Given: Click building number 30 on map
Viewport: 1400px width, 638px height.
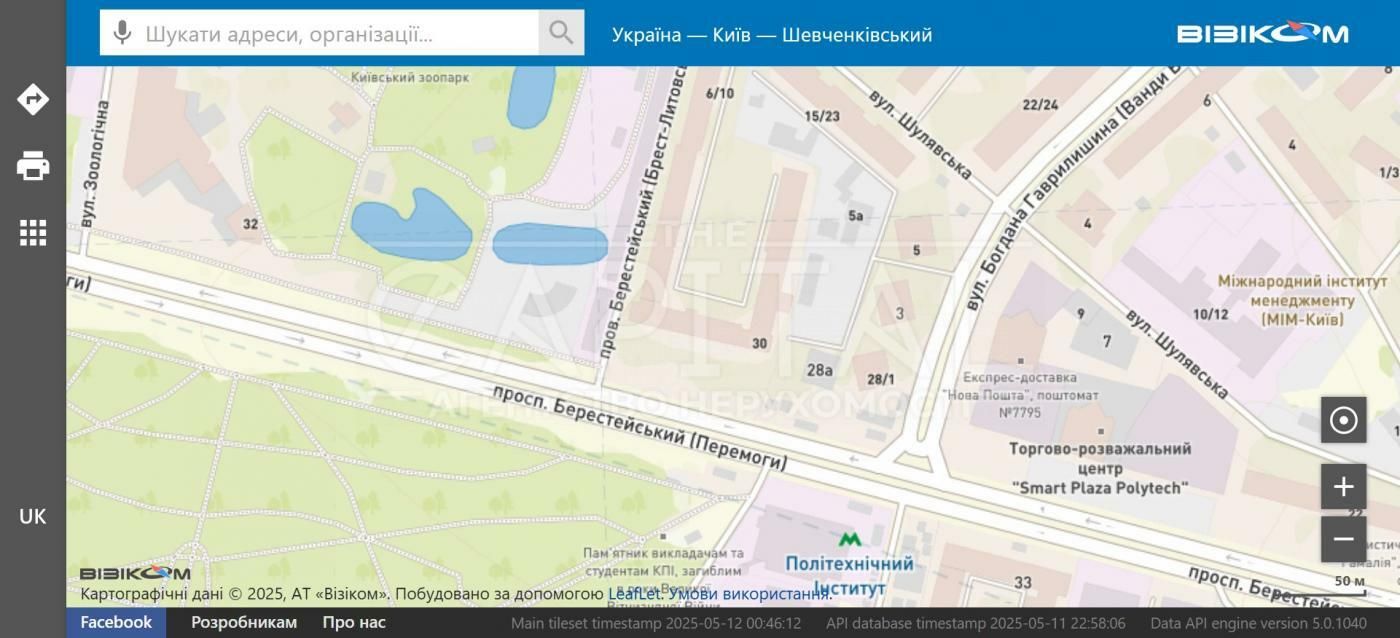Looking at the screenshot, I should pyautogui.click(x=759, y=343).
